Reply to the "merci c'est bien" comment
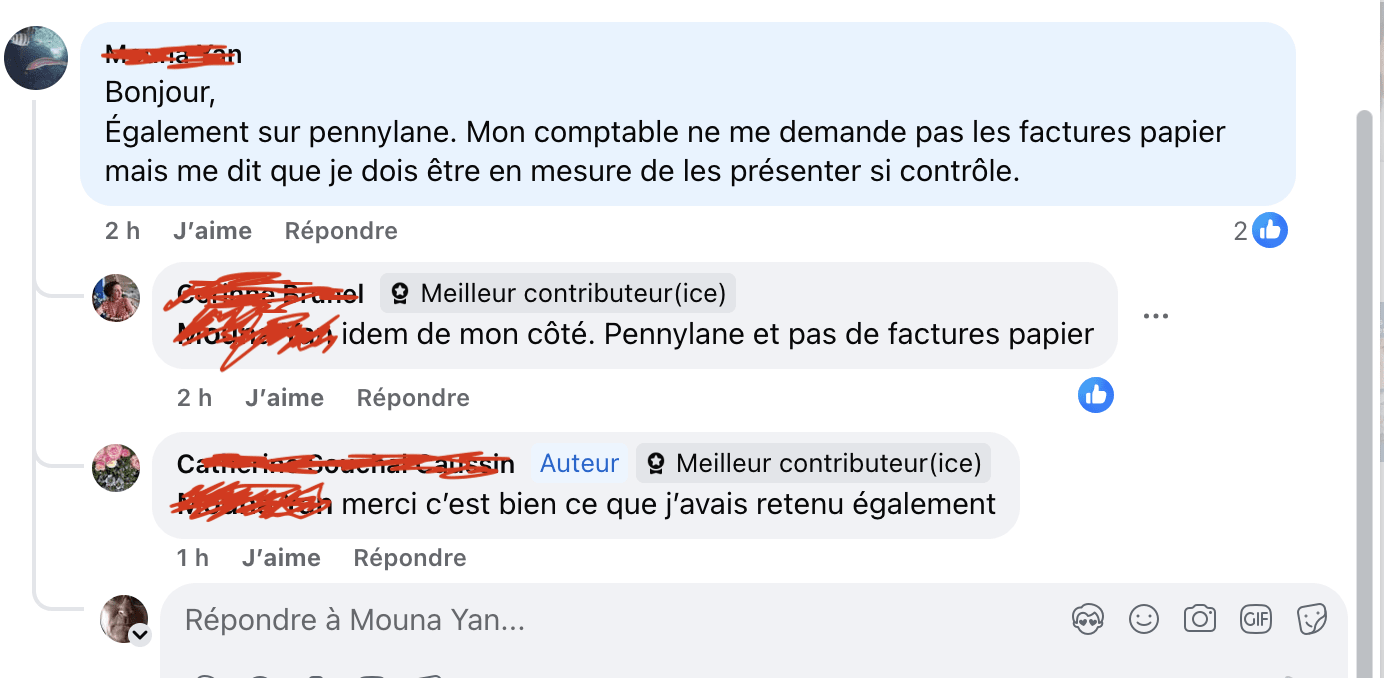Image resolution: width=1384 pixels, height=678 pixels. point(410,558)
